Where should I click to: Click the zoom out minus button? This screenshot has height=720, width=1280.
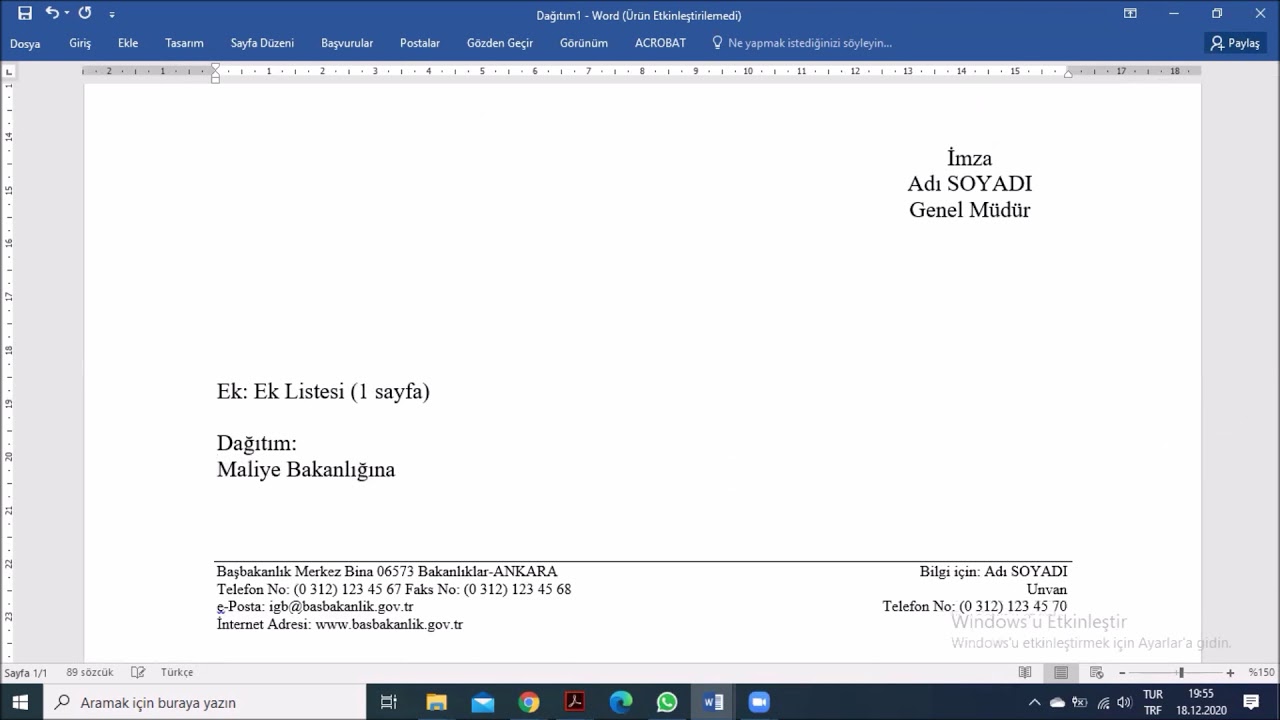coord(1122,673)
